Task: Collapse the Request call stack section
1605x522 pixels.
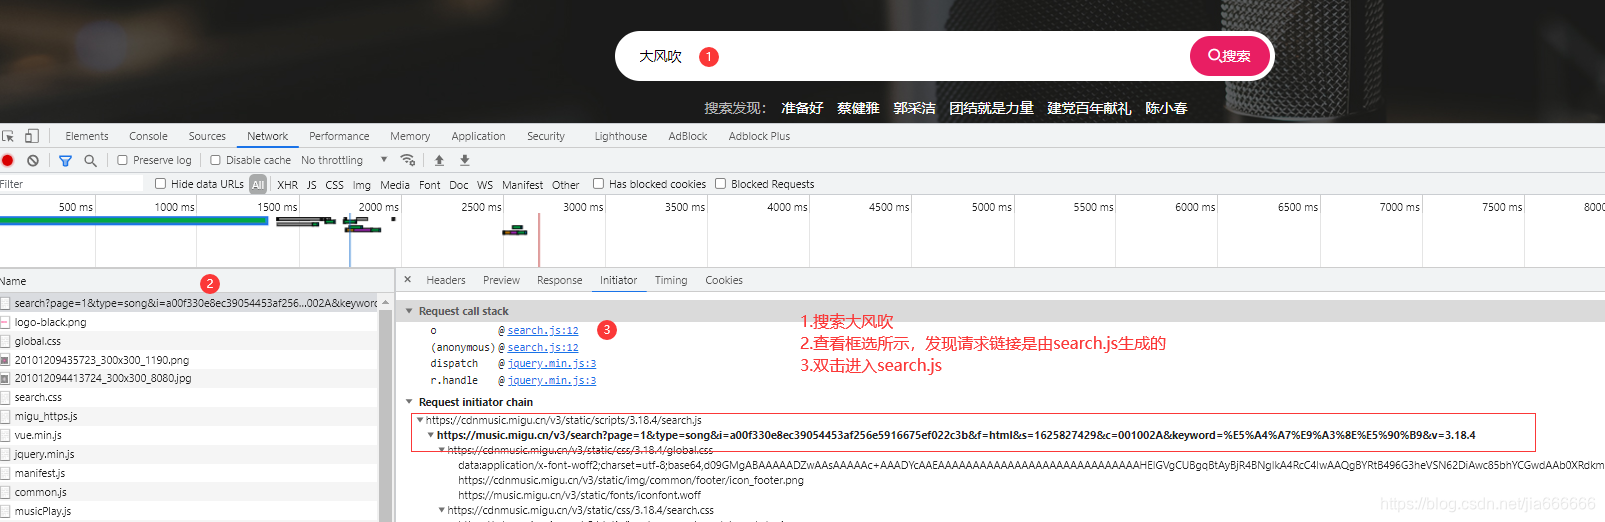Action: 409,311
